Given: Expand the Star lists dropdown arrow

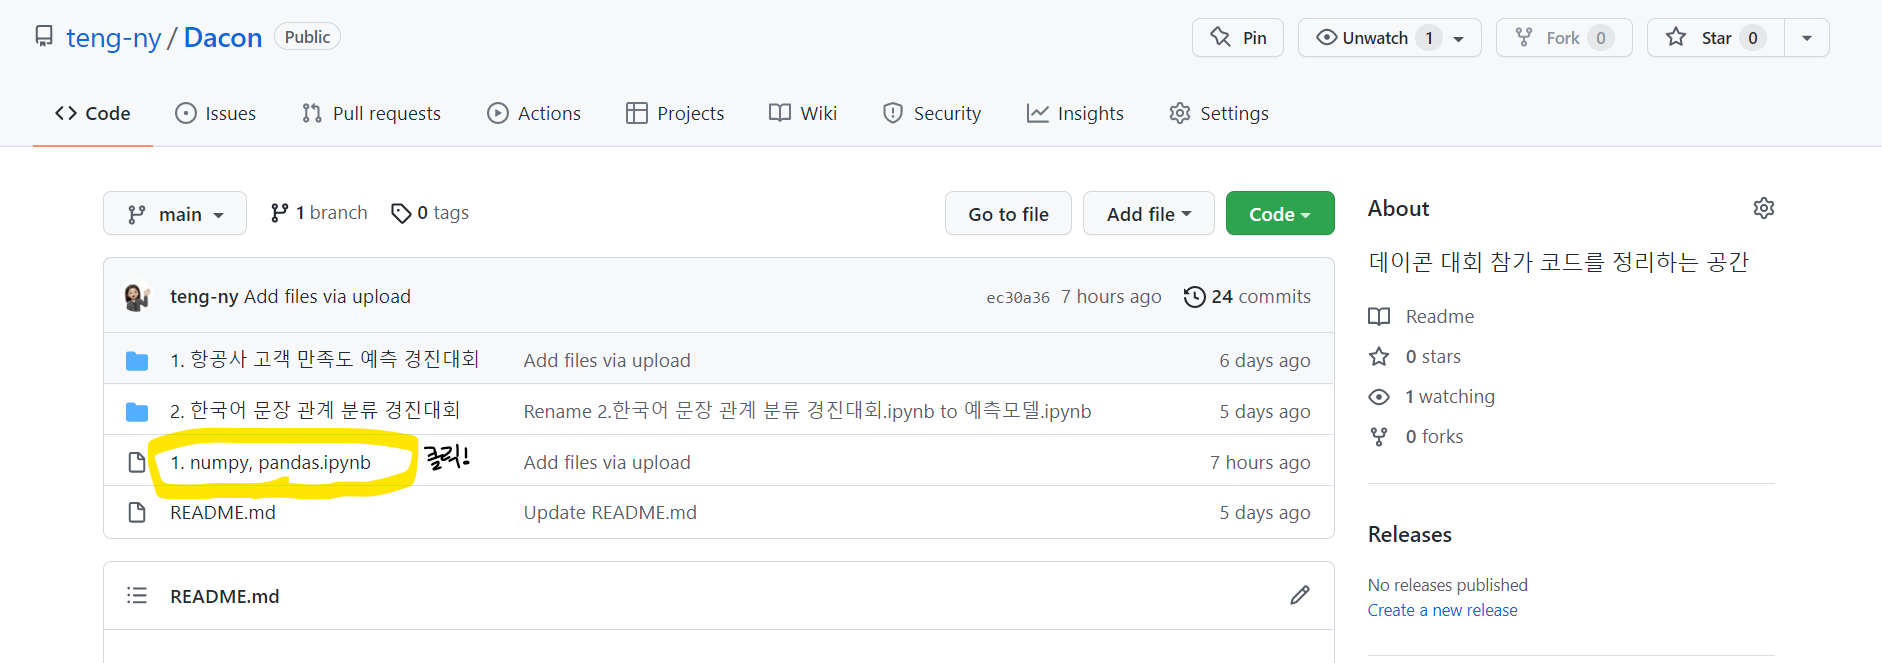Looking at the screenshot, I should tap(1807, 38).
